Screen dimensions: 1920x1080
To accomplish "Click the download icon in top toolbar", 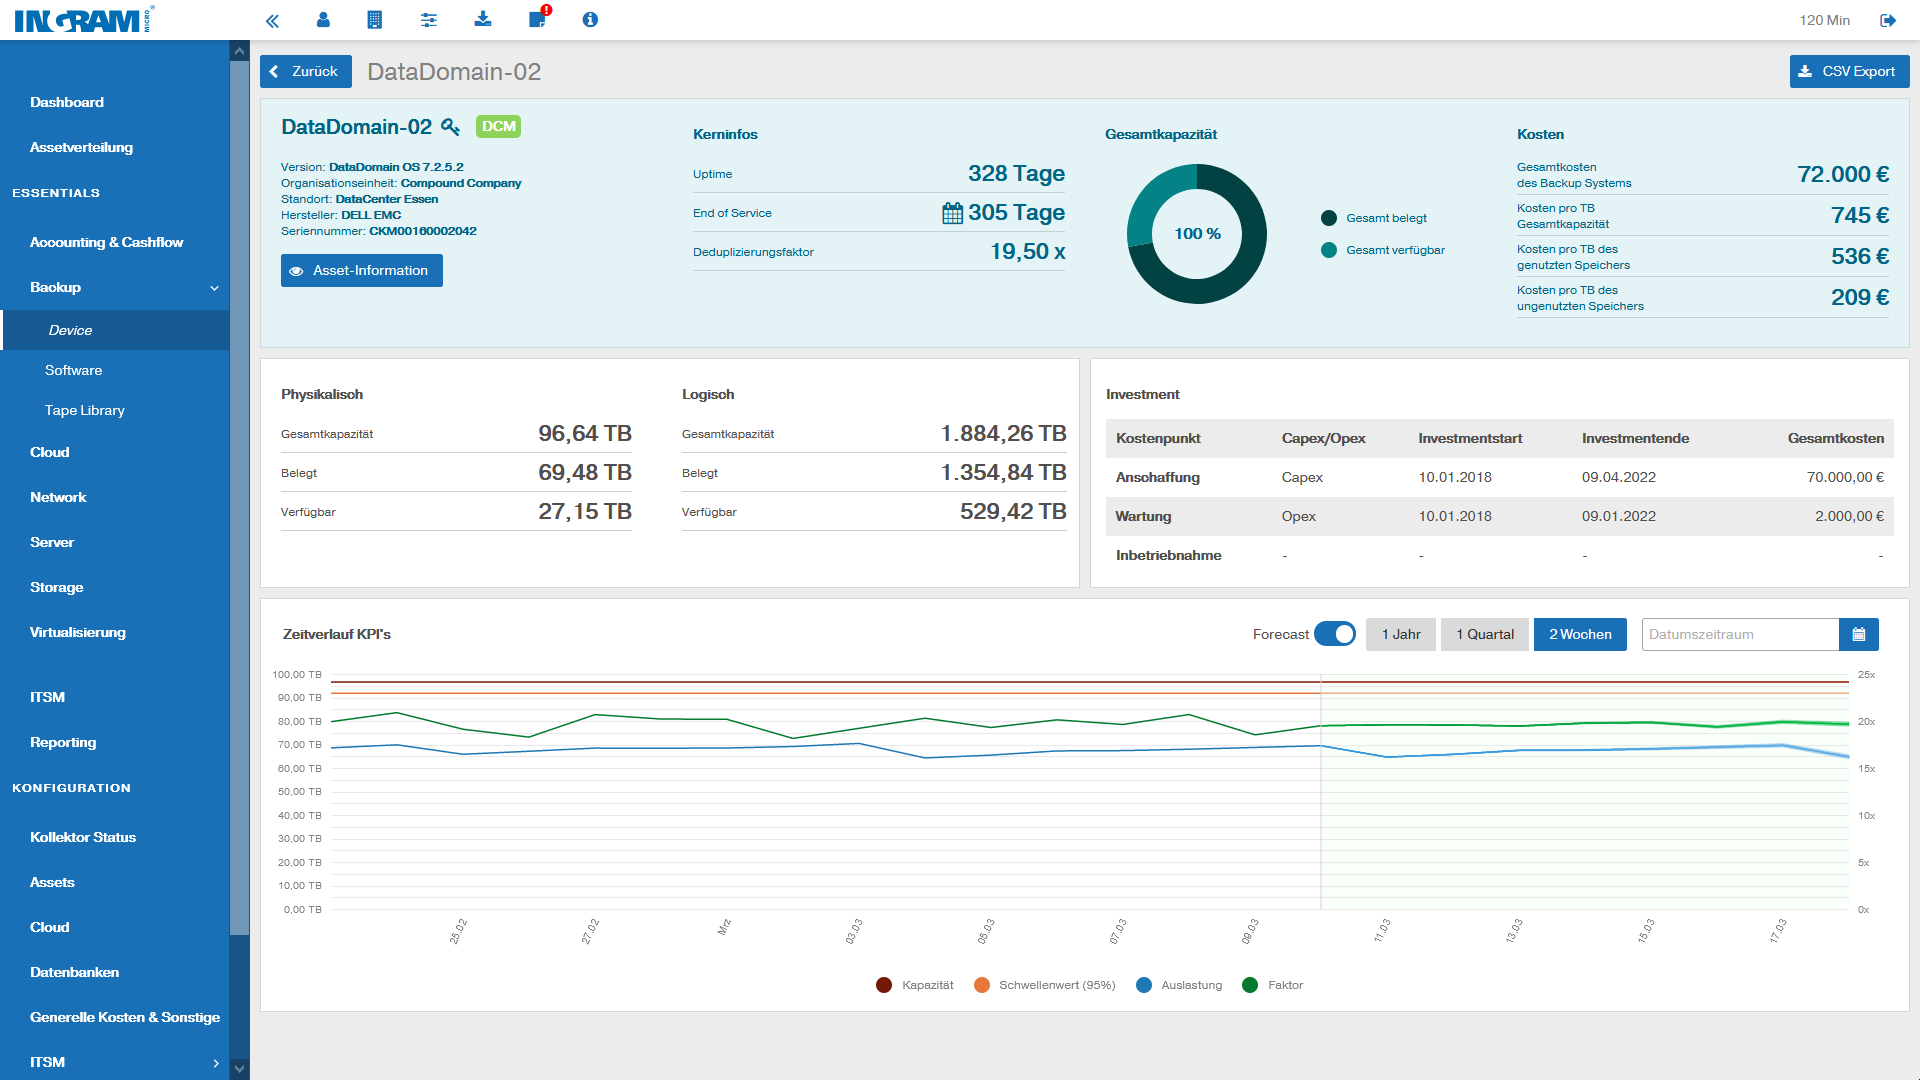I will [x=483, y=20].
